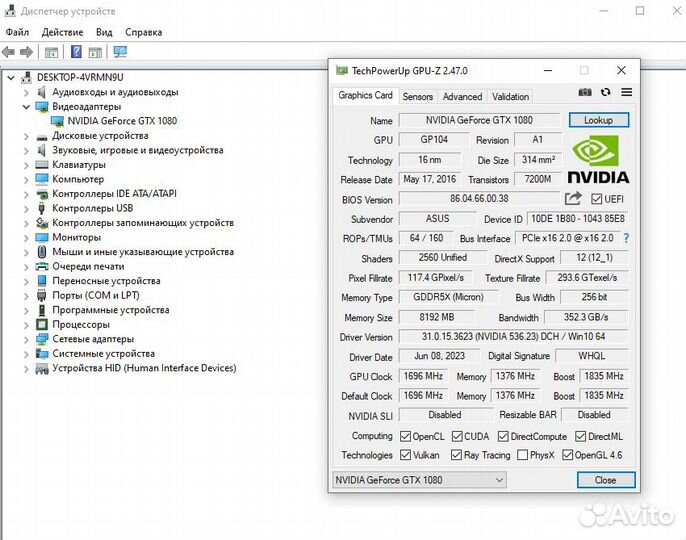This screenshot has width=686, height=540.
Task: Click the GPU-Z refresh icon
Action: pos(606,93)
